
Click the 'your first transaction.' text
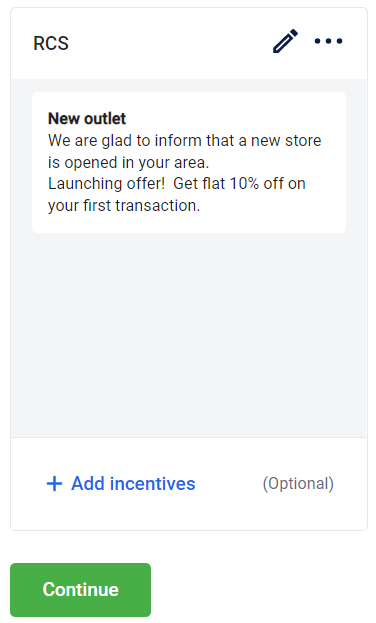124,205
